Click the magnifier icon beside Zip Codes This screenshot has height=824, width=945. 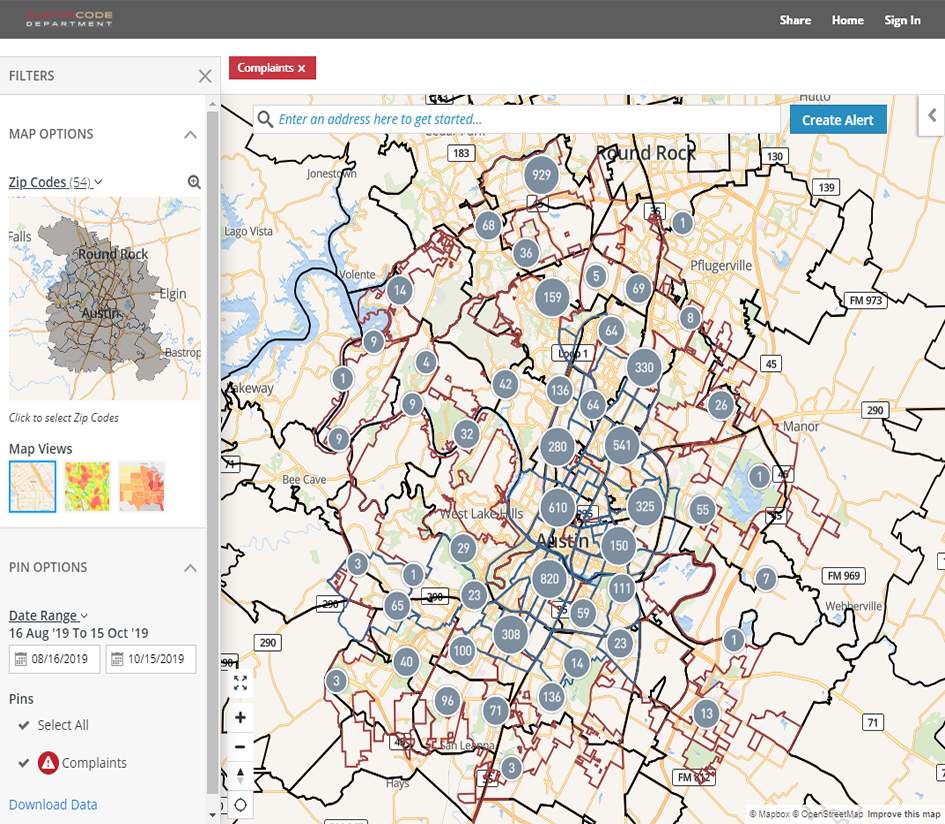pyautogui.click(x=194, y=182)
